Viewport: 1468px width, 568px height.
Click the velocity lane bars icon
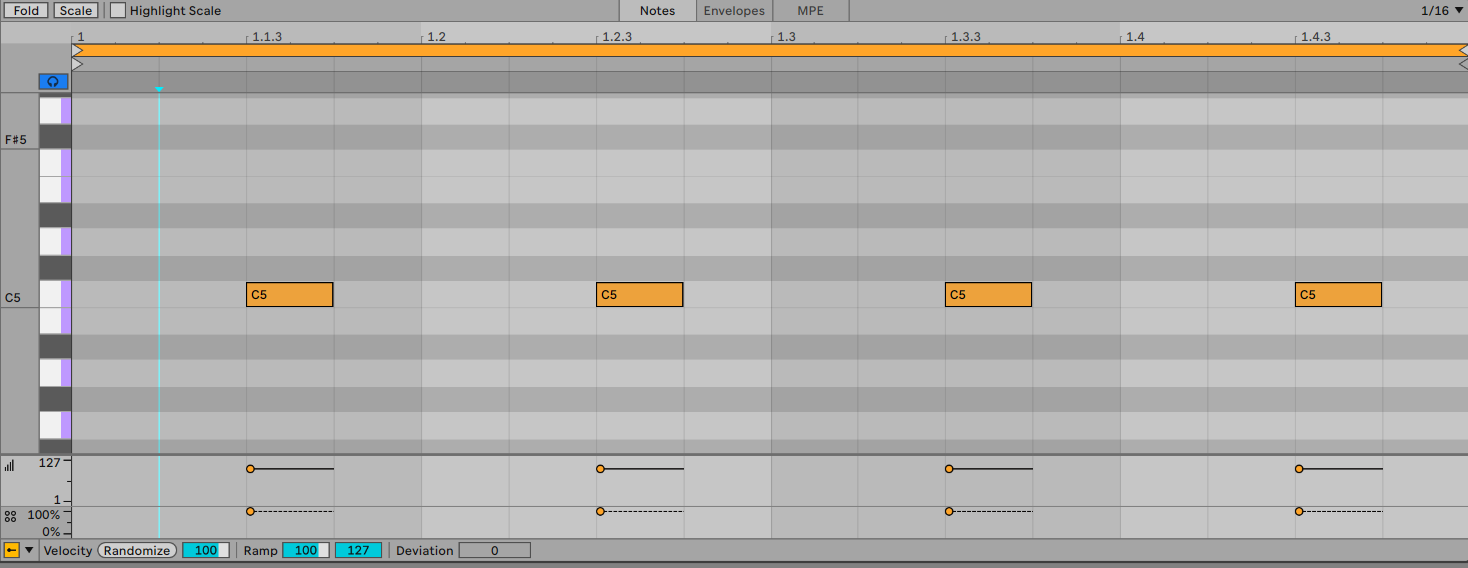(10, 466)
